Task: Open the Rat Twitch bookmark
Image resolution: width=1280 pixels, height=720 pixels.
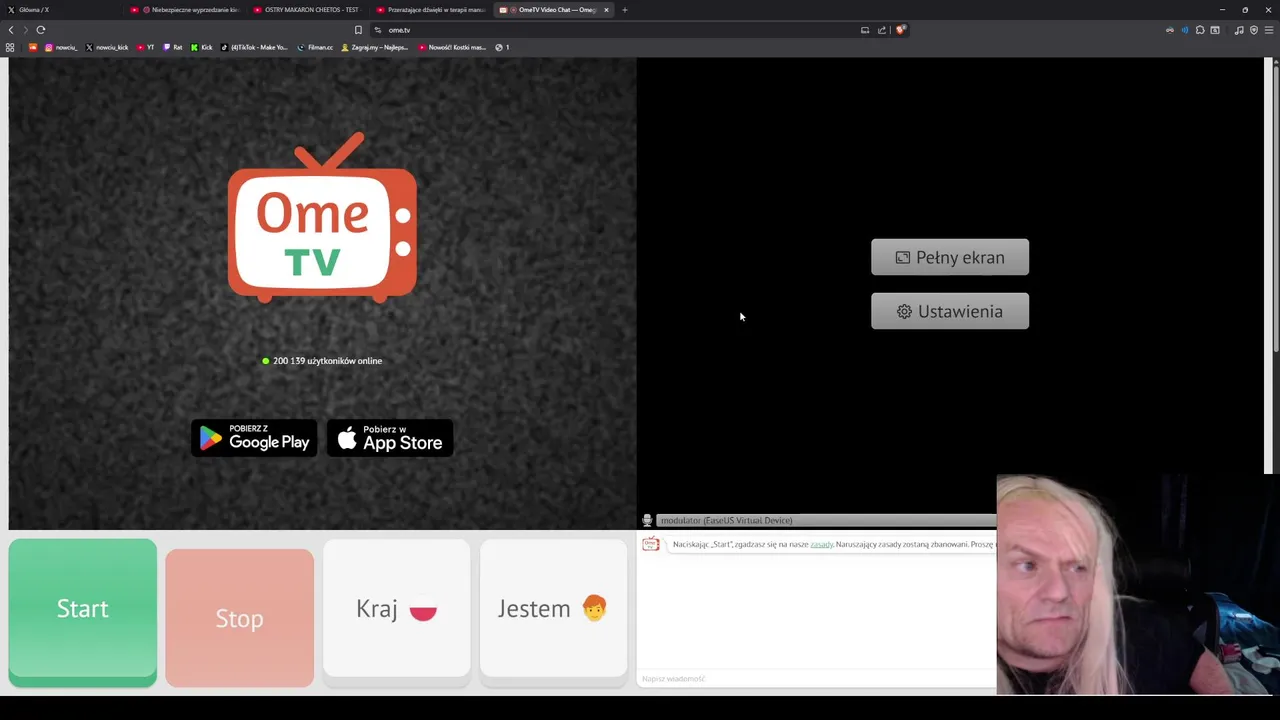Action: pos(173,47)
